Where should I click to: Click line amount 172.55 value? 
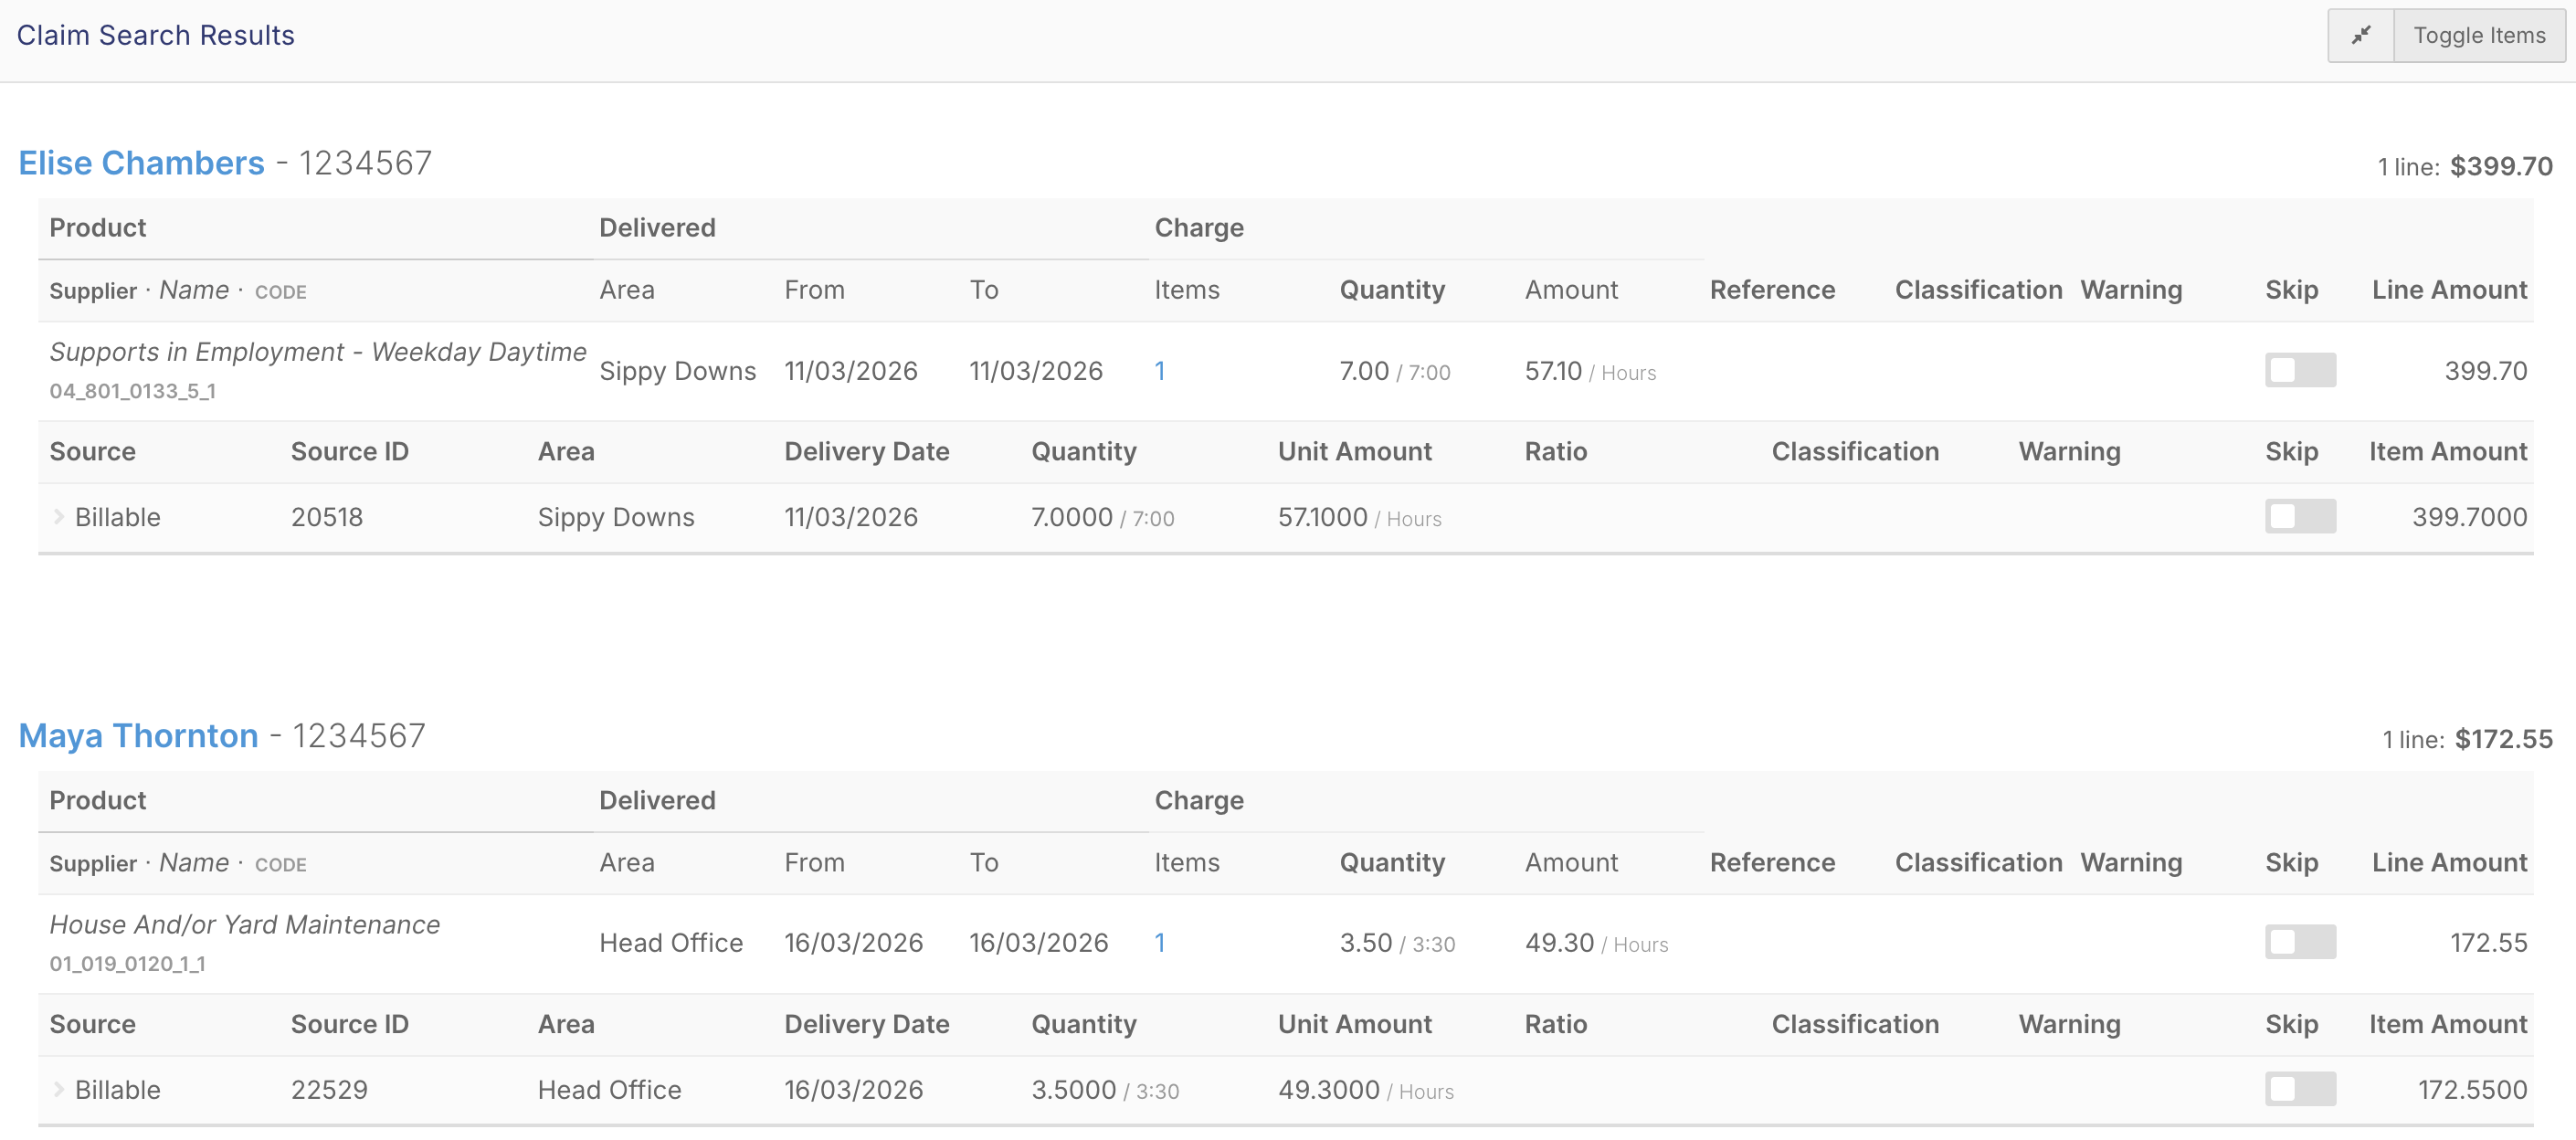point(2488,943)
